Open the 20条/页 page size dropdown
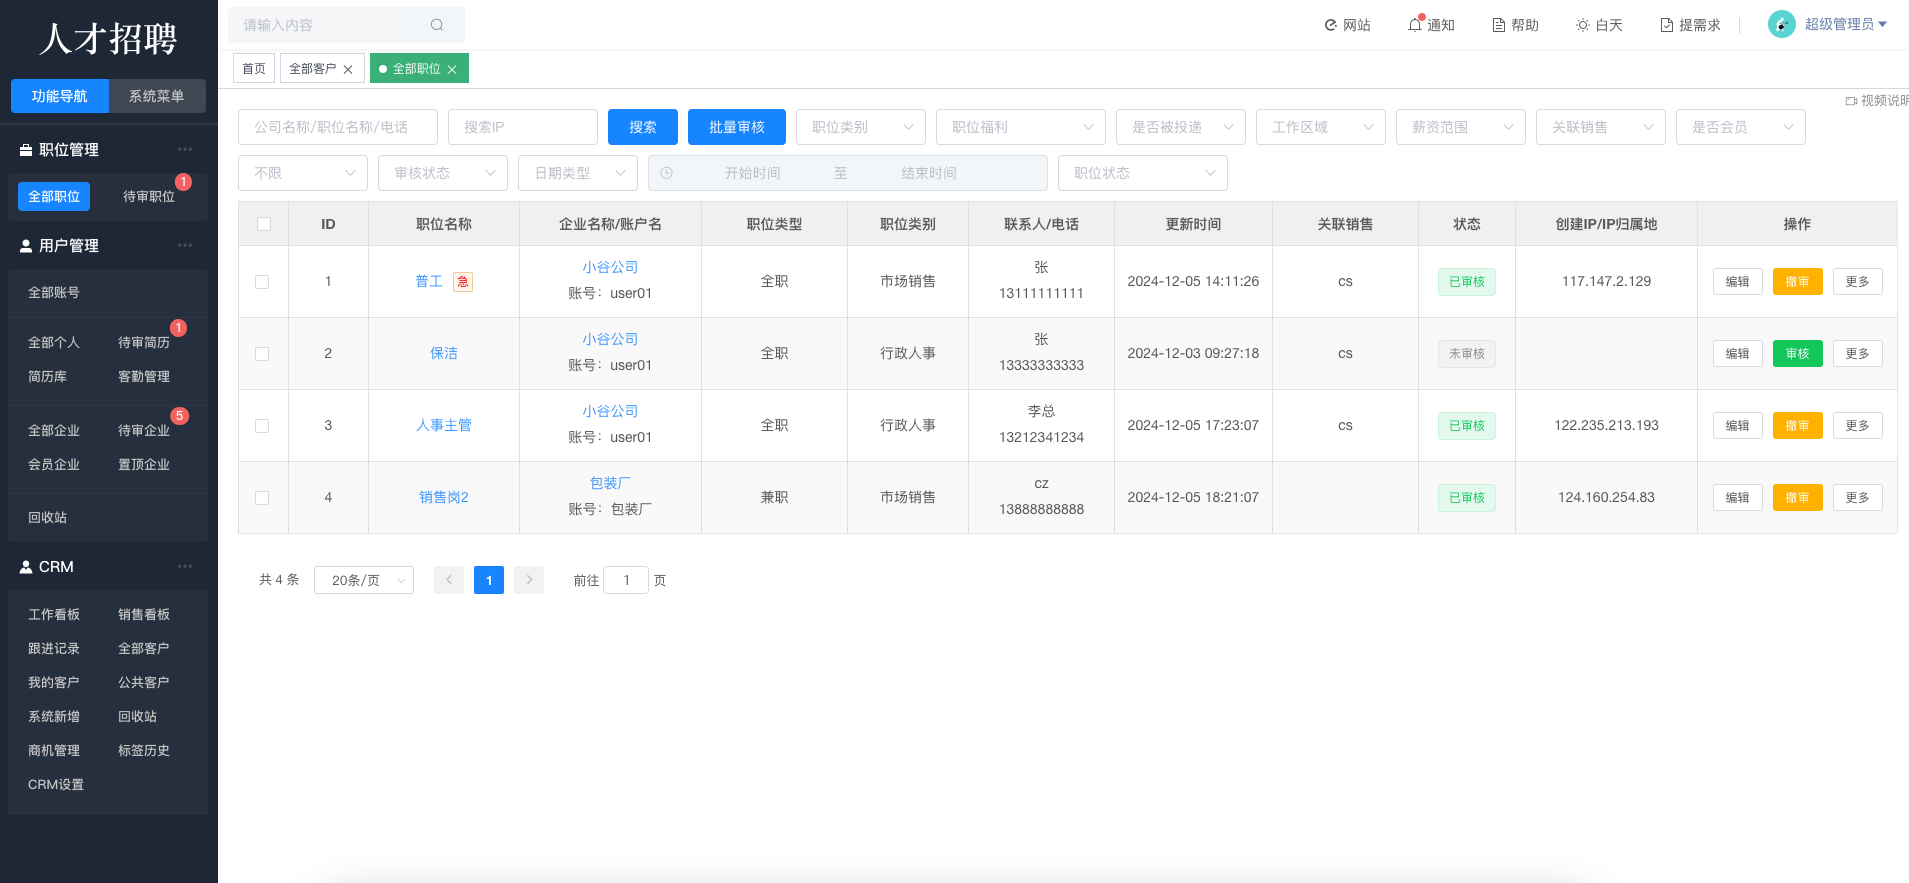This screenshot has height=883, width=1909. pos(363,580)
